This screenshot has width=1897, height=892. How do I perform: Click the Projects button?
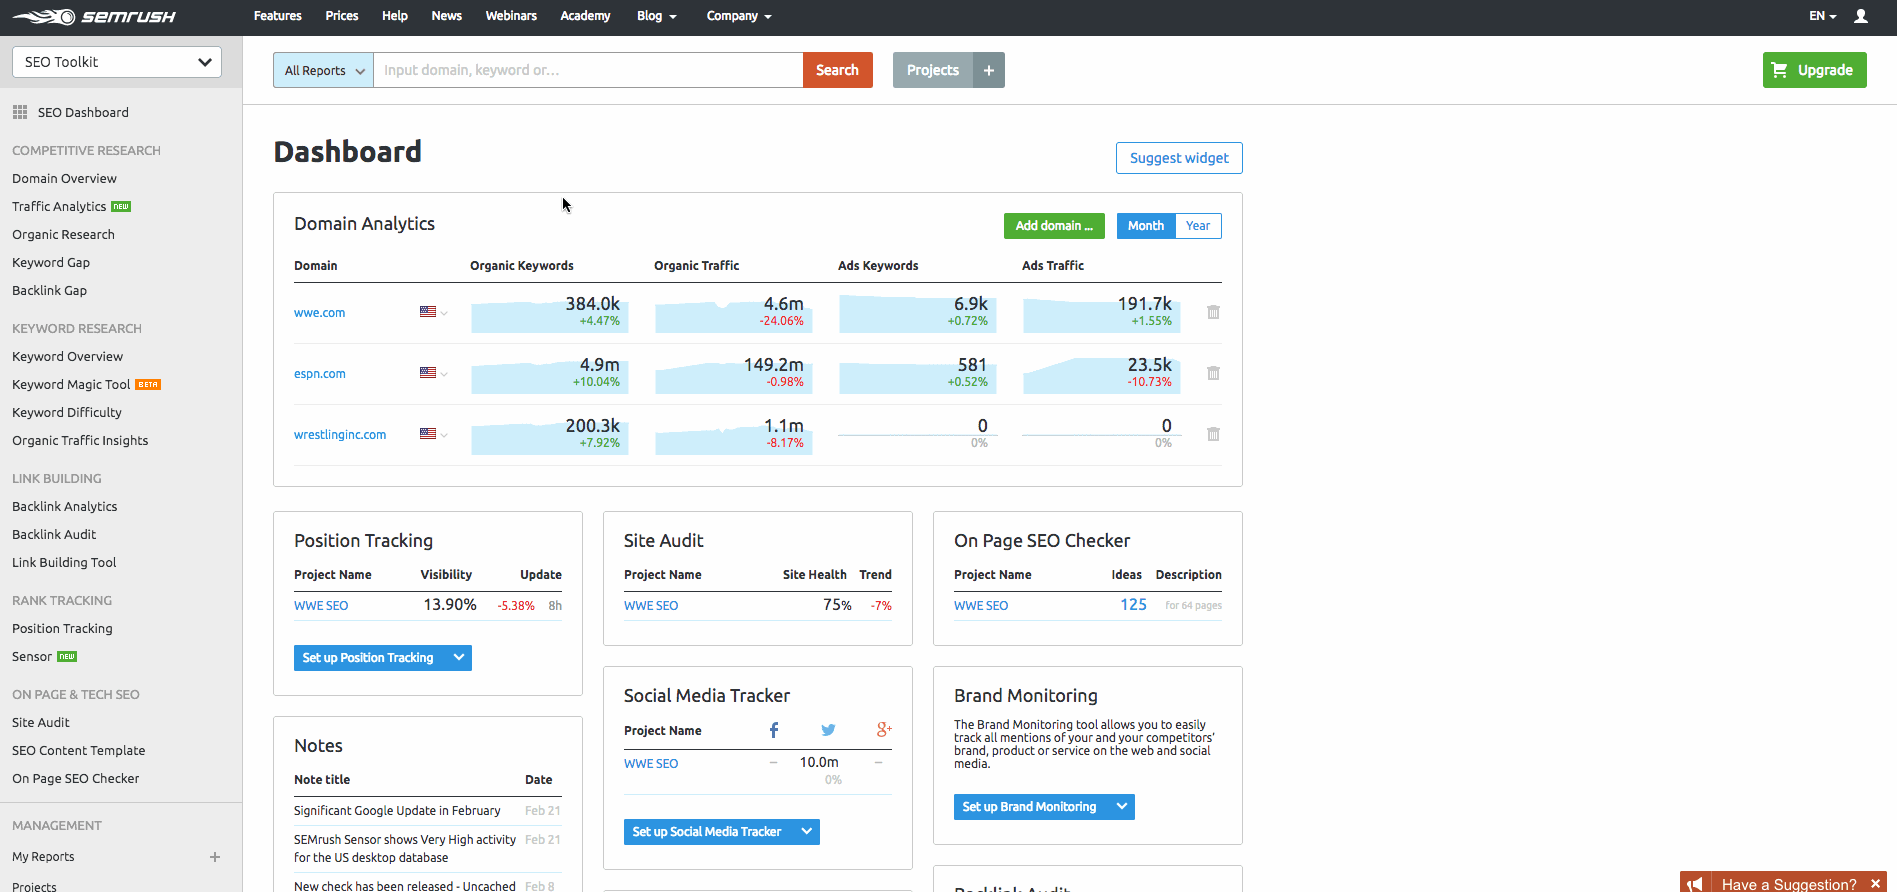[933, 70]
